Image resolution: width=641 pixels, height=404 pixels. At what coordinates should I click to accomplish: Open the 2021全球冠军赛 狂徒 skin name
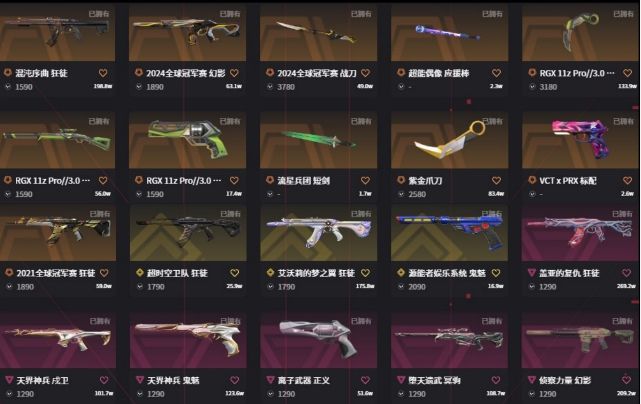tap(56, 273)
